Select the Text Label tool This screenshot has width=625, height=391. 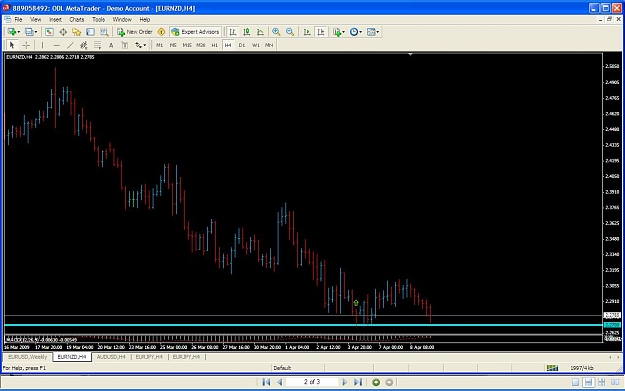(125, 45)
